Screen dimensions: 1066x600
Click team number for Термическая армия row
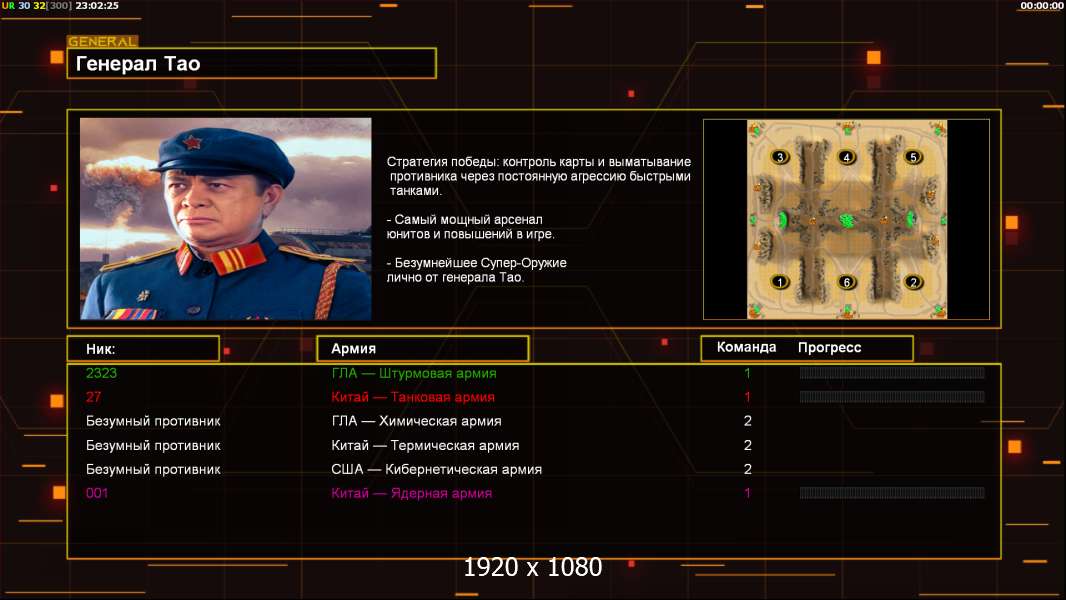747,446
